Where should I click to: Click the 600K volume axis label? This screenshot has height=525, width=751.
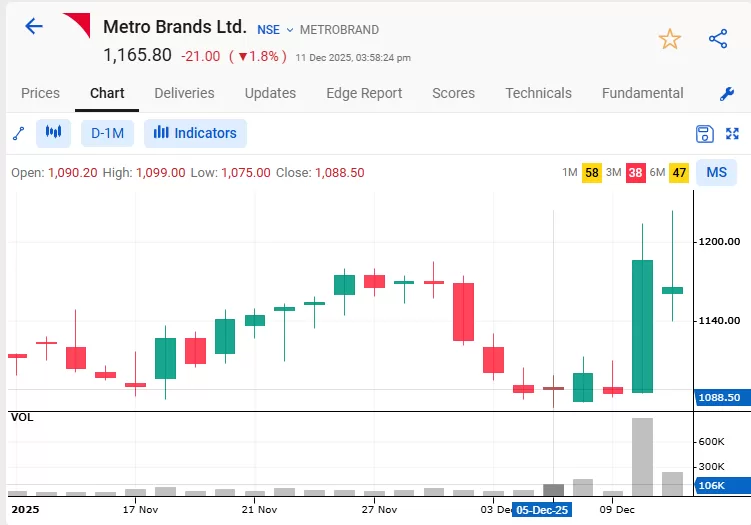coord(711,442)
